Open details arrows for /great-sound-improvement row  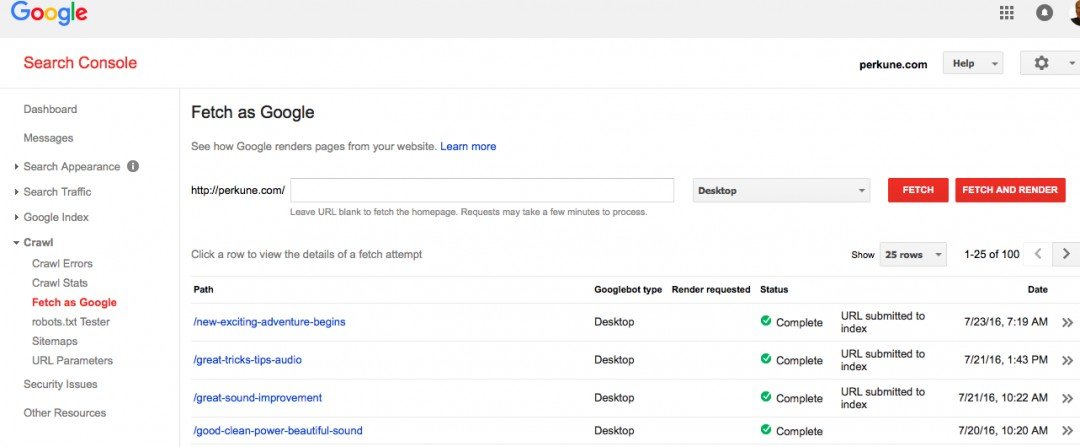coord(1068,398)
